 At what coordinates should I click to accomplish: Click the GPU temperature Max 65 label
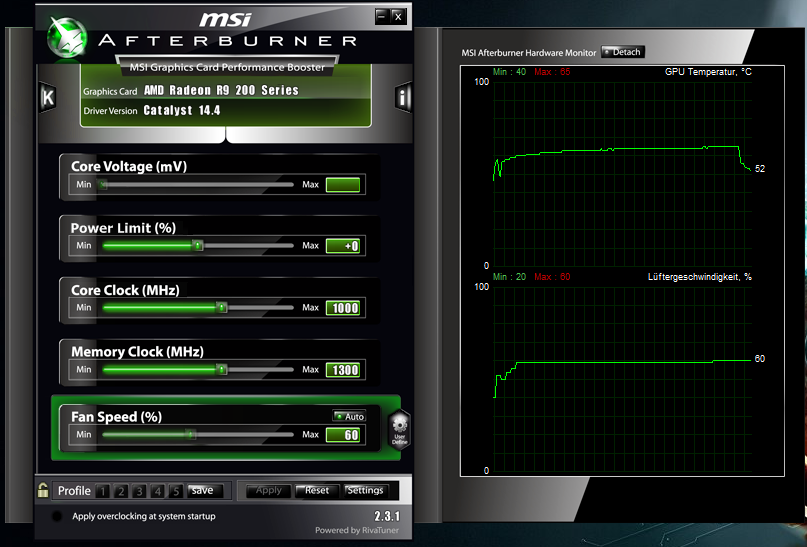pyautogui.click(x=552, y=72)
